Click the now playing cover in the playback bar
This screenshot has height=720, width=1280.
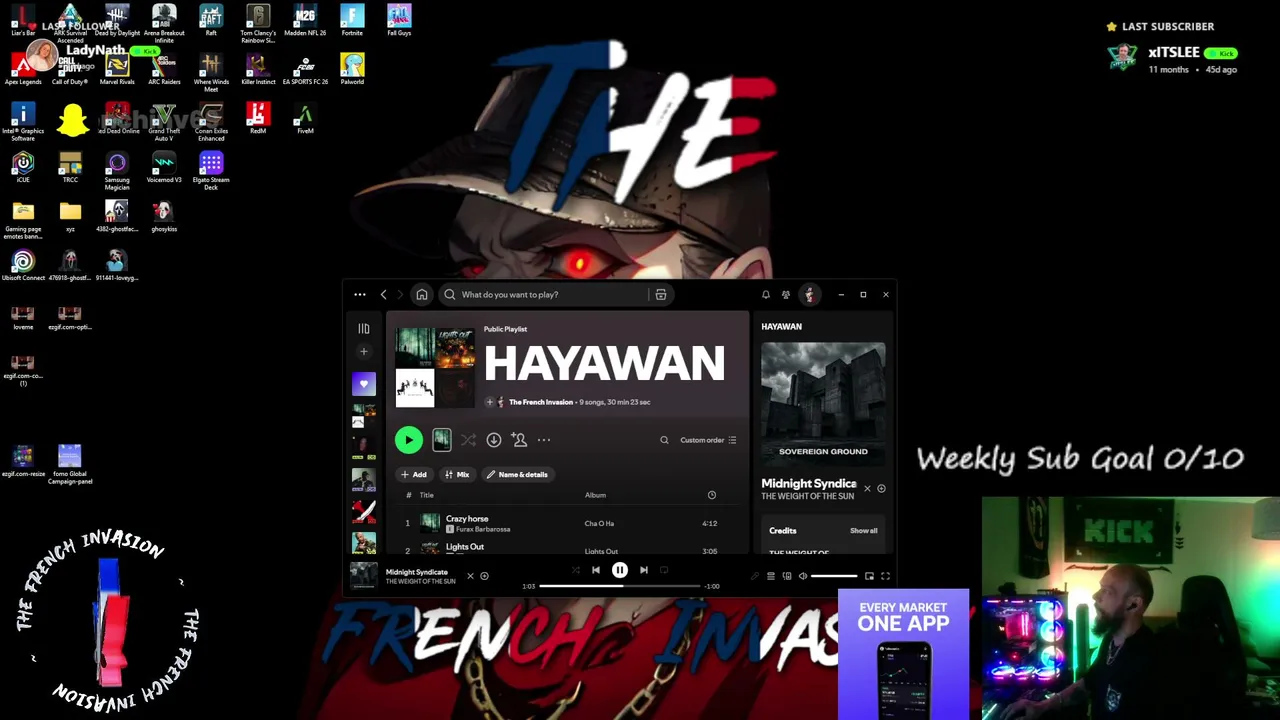click(364, 576)
